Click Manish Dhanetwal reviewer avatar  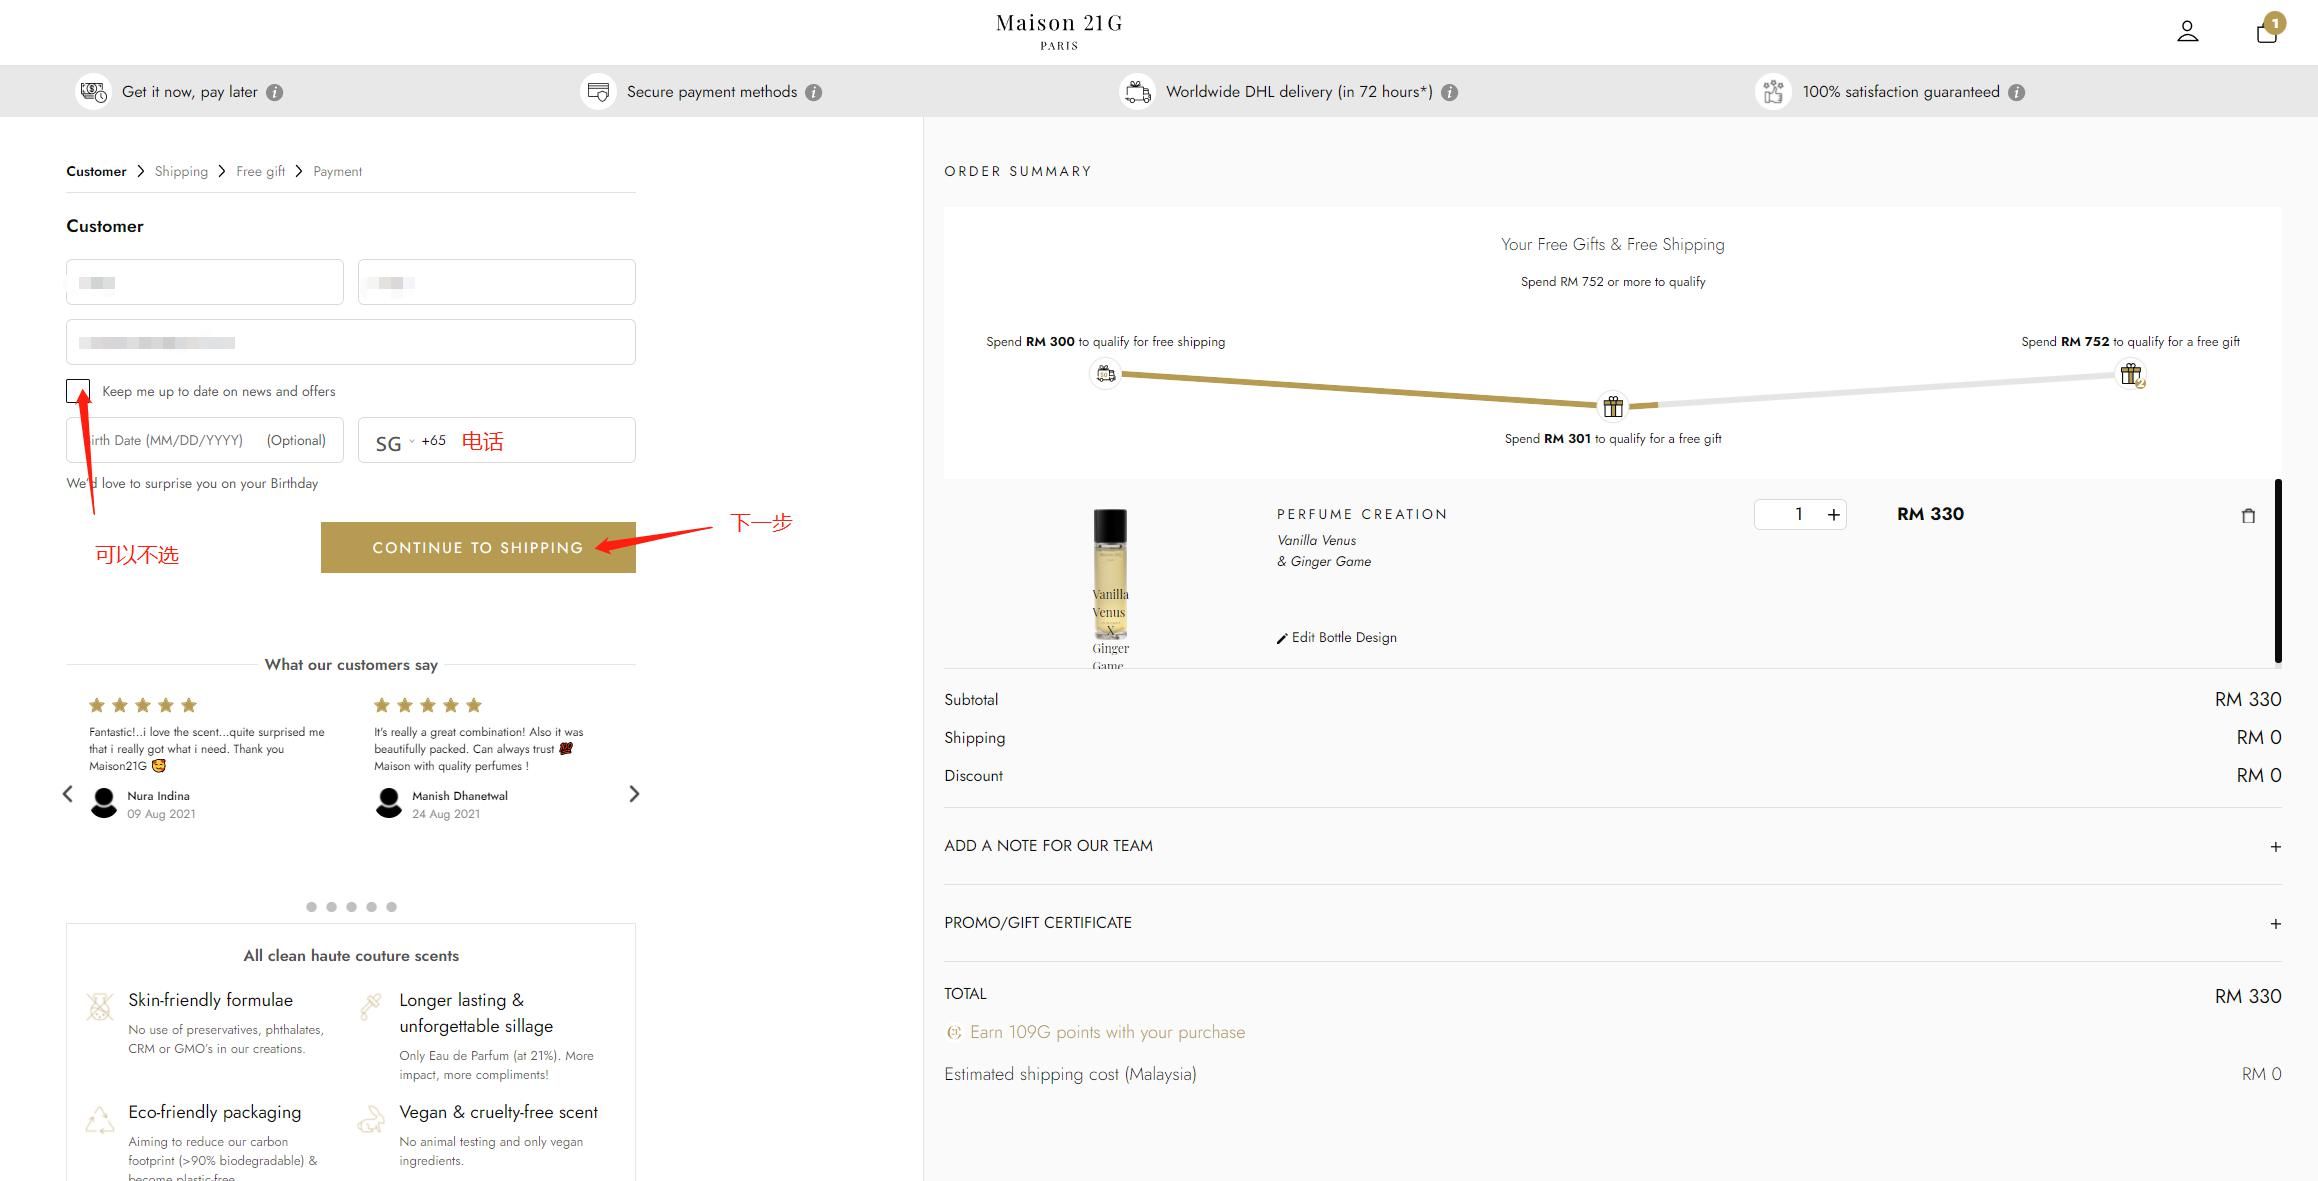[389, 803]
